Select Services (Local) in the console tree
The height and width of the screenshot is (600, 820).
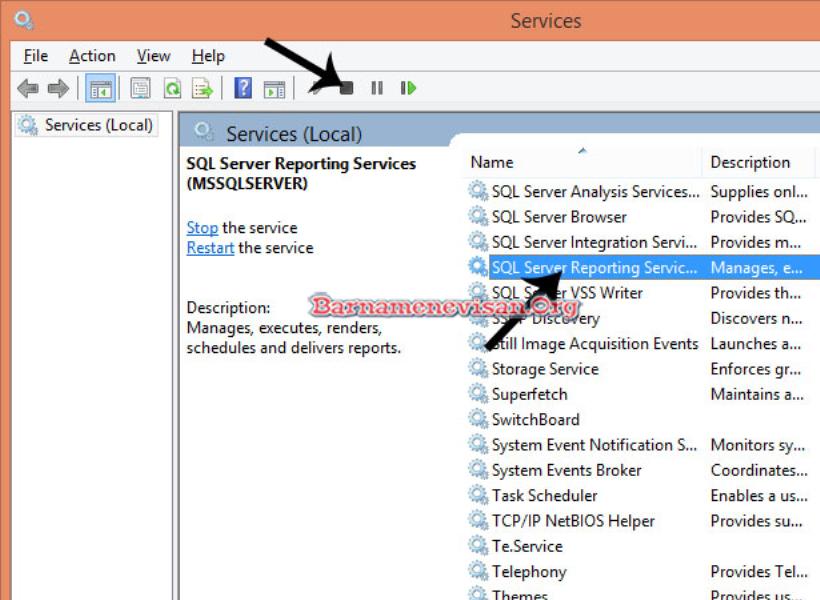click(98, 125)
